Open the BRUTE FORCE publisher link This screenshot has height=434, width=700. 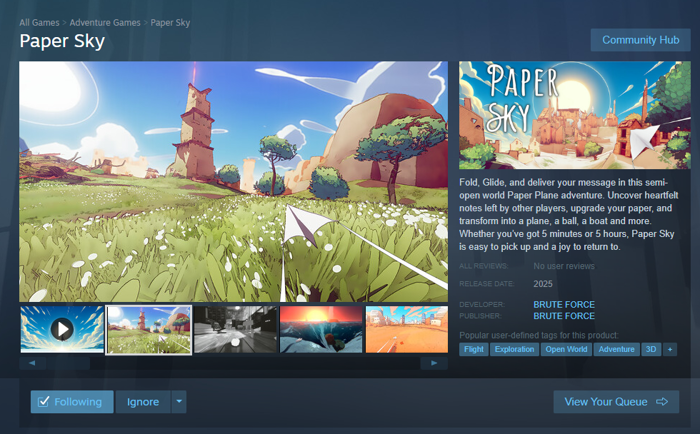pos(564,316)
